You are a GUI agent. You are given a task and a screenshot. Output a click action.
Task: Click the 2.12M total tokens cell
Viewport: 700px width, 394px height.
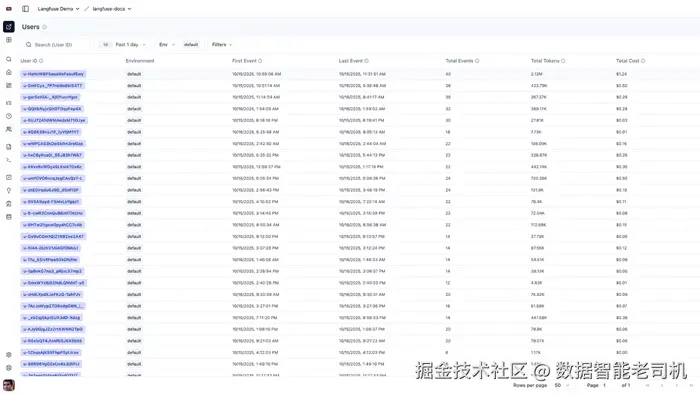tap(536, 74)
